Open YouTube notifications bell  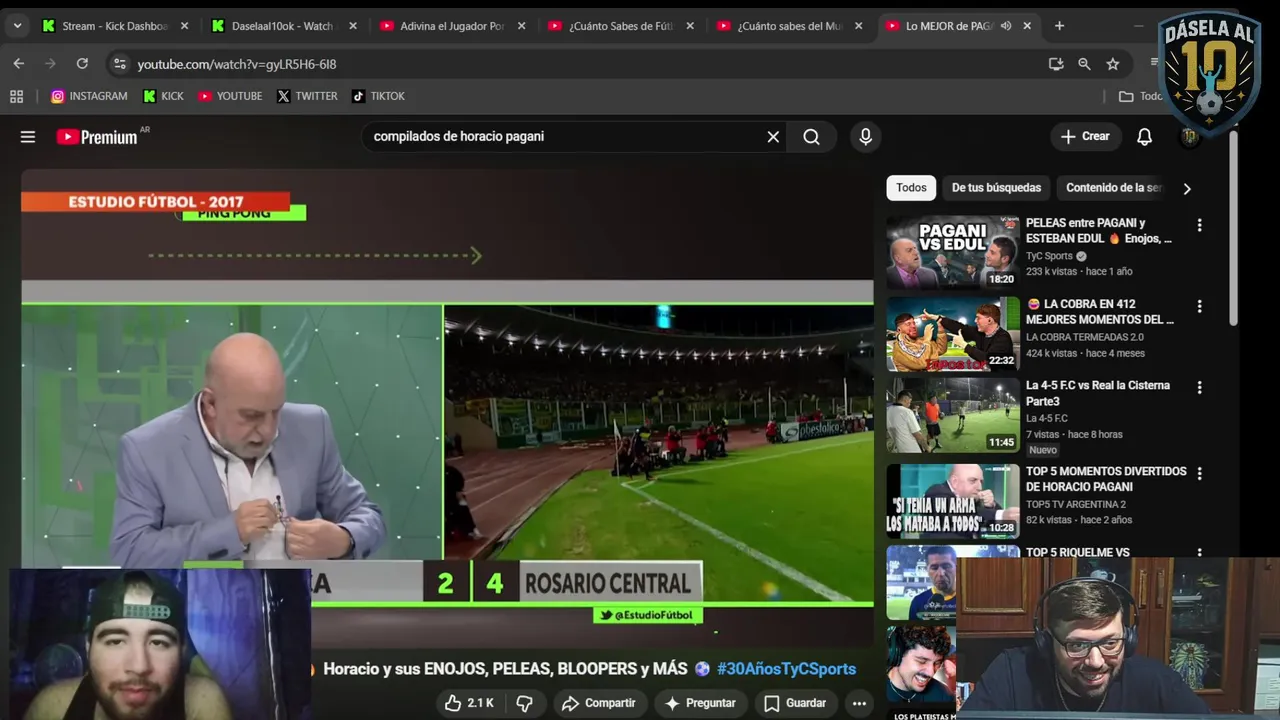pos(1145,137)
